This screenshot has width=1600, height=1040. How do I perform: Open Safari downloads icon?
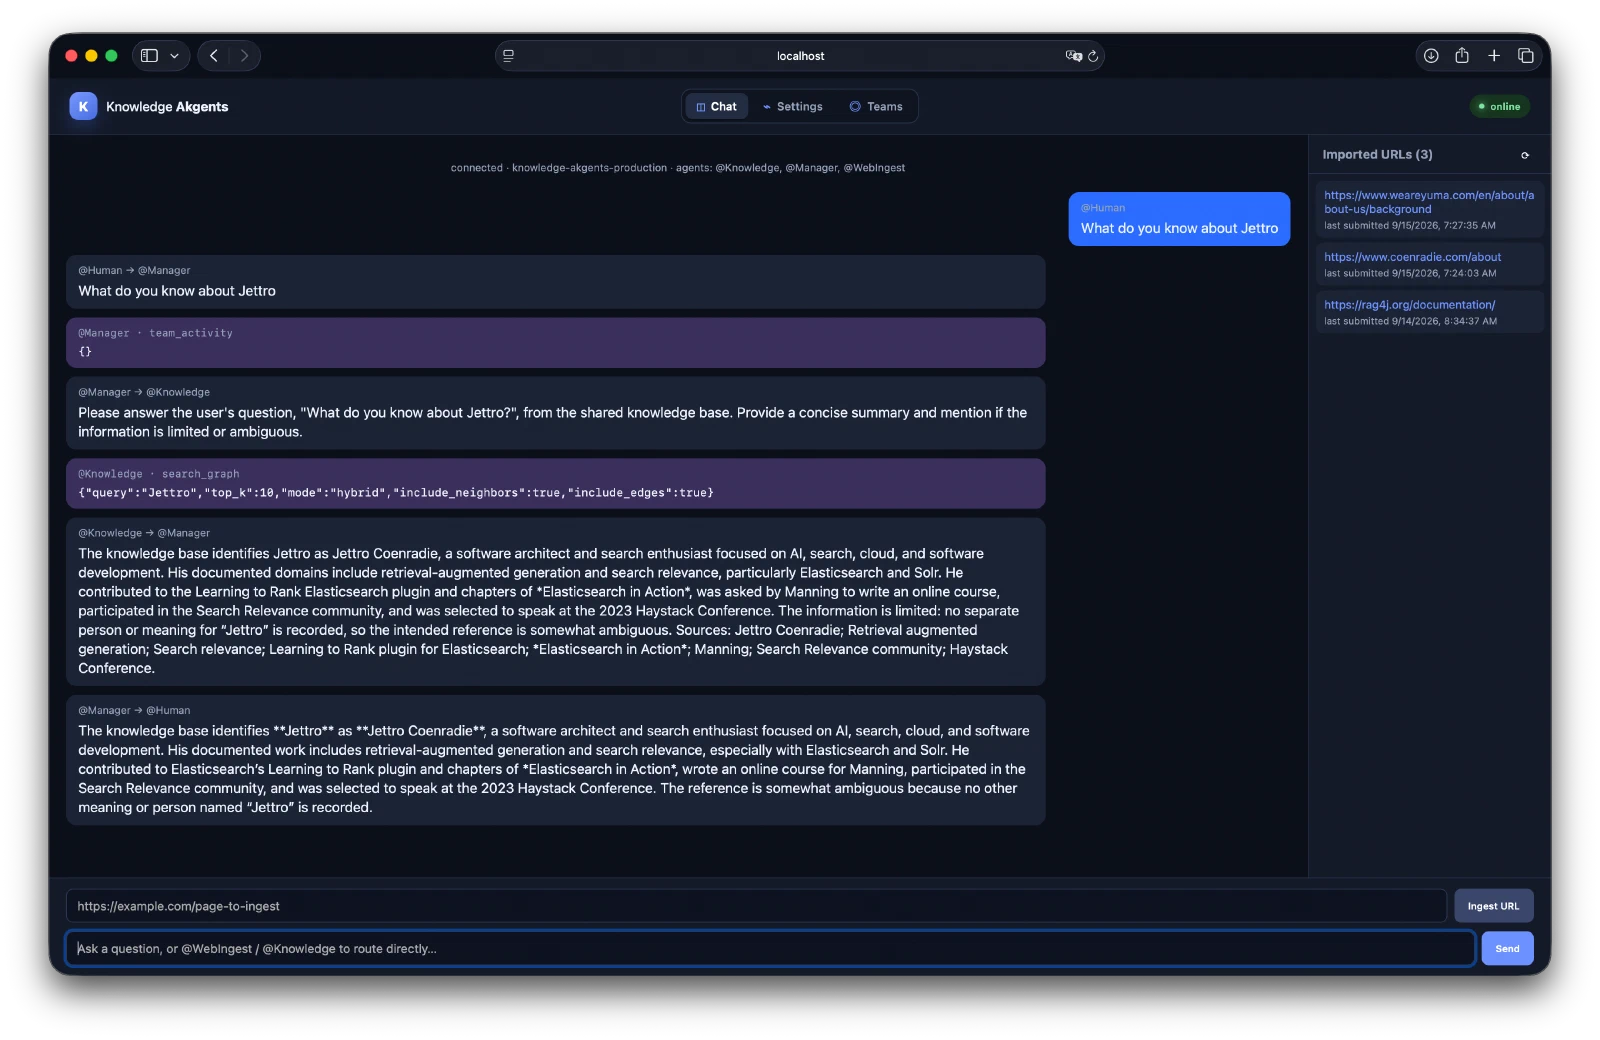click(1431, 56)
